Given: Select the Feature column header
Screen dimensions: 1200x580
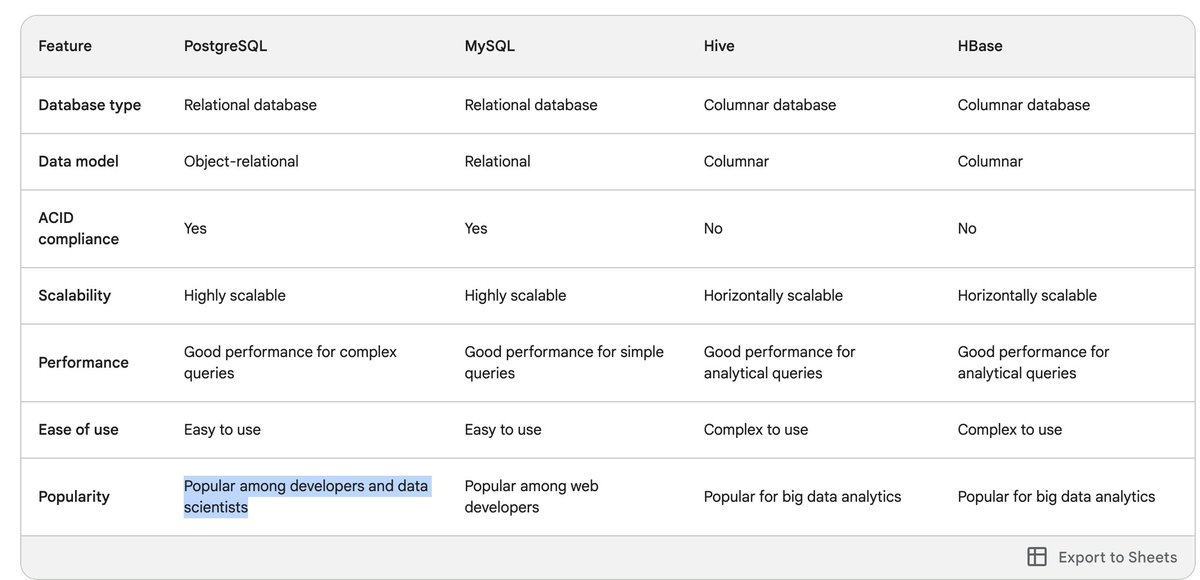Looking at the screenshot, I should pyautogui.click(x=64, y=45).
